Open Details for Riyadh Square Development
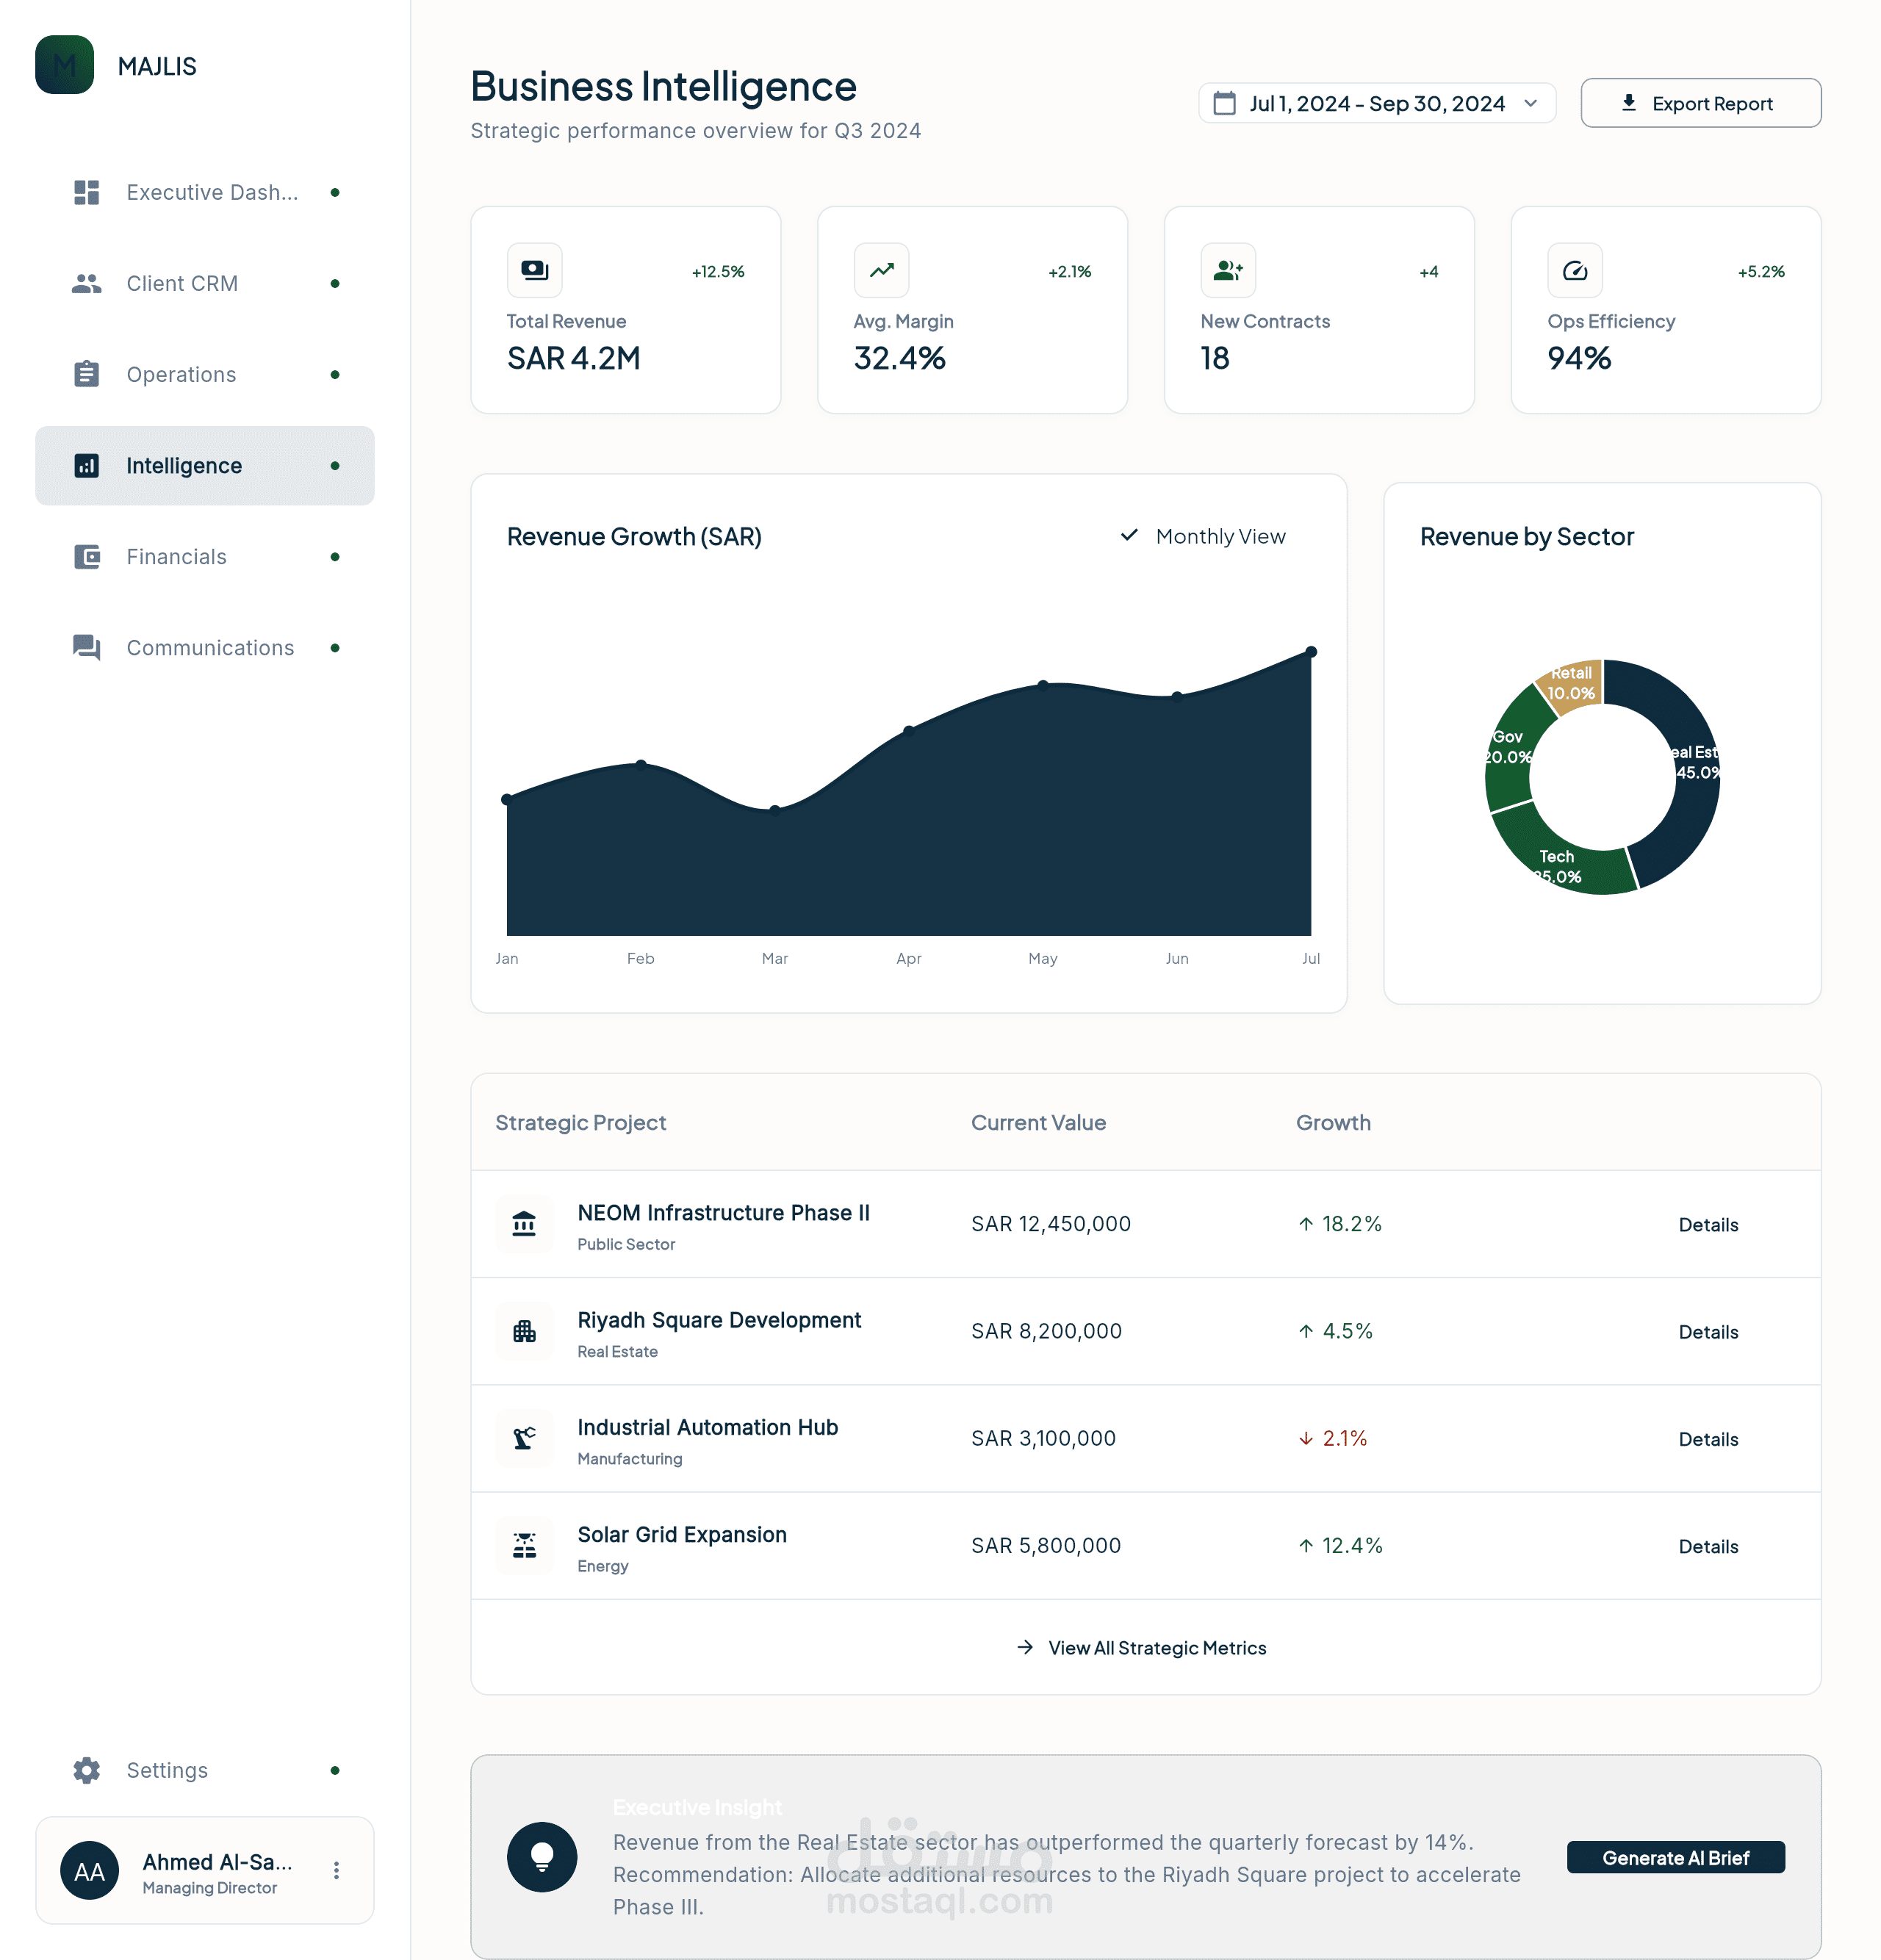 click(1707, 1332)
